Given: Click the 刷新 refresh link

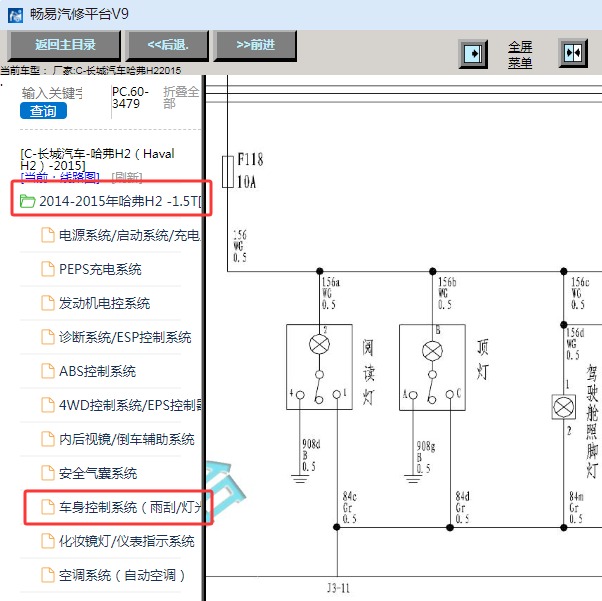Looking at the screenshot, I should click(127, 177).
